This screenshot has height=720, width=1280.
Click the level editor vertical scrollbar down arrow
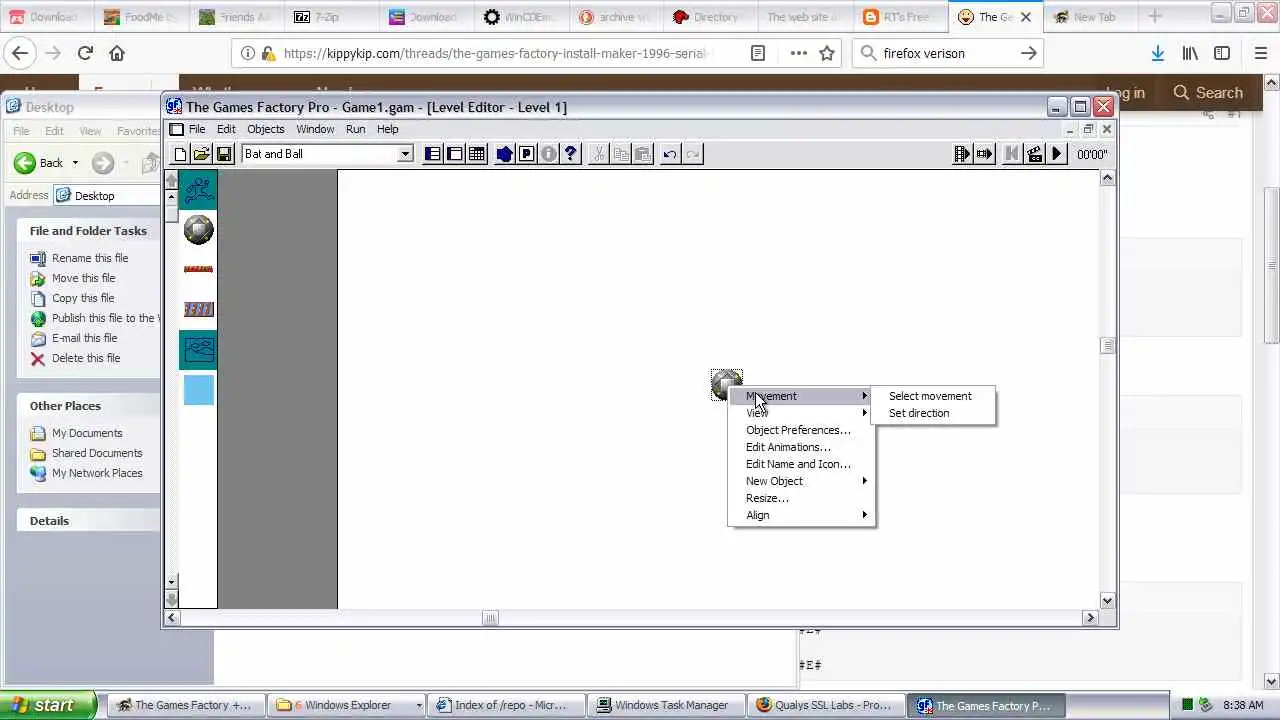click(1107, 601)
